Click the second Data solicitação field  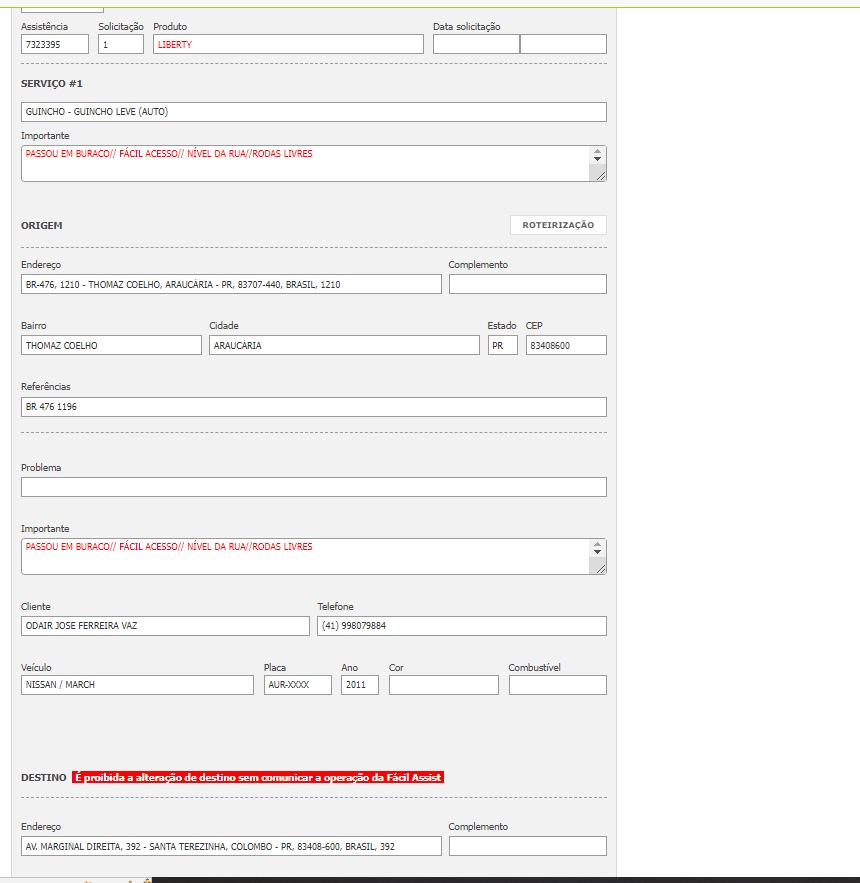point(563,44)
